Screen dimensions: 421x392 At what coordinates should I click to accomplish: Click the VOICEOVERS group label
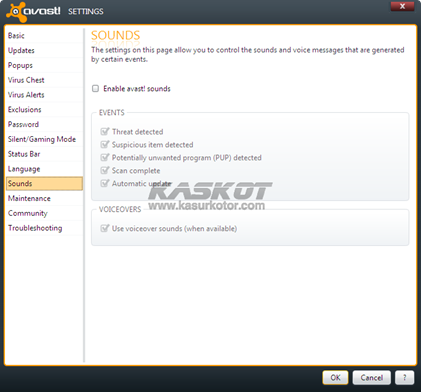click(x=120, y=209)
